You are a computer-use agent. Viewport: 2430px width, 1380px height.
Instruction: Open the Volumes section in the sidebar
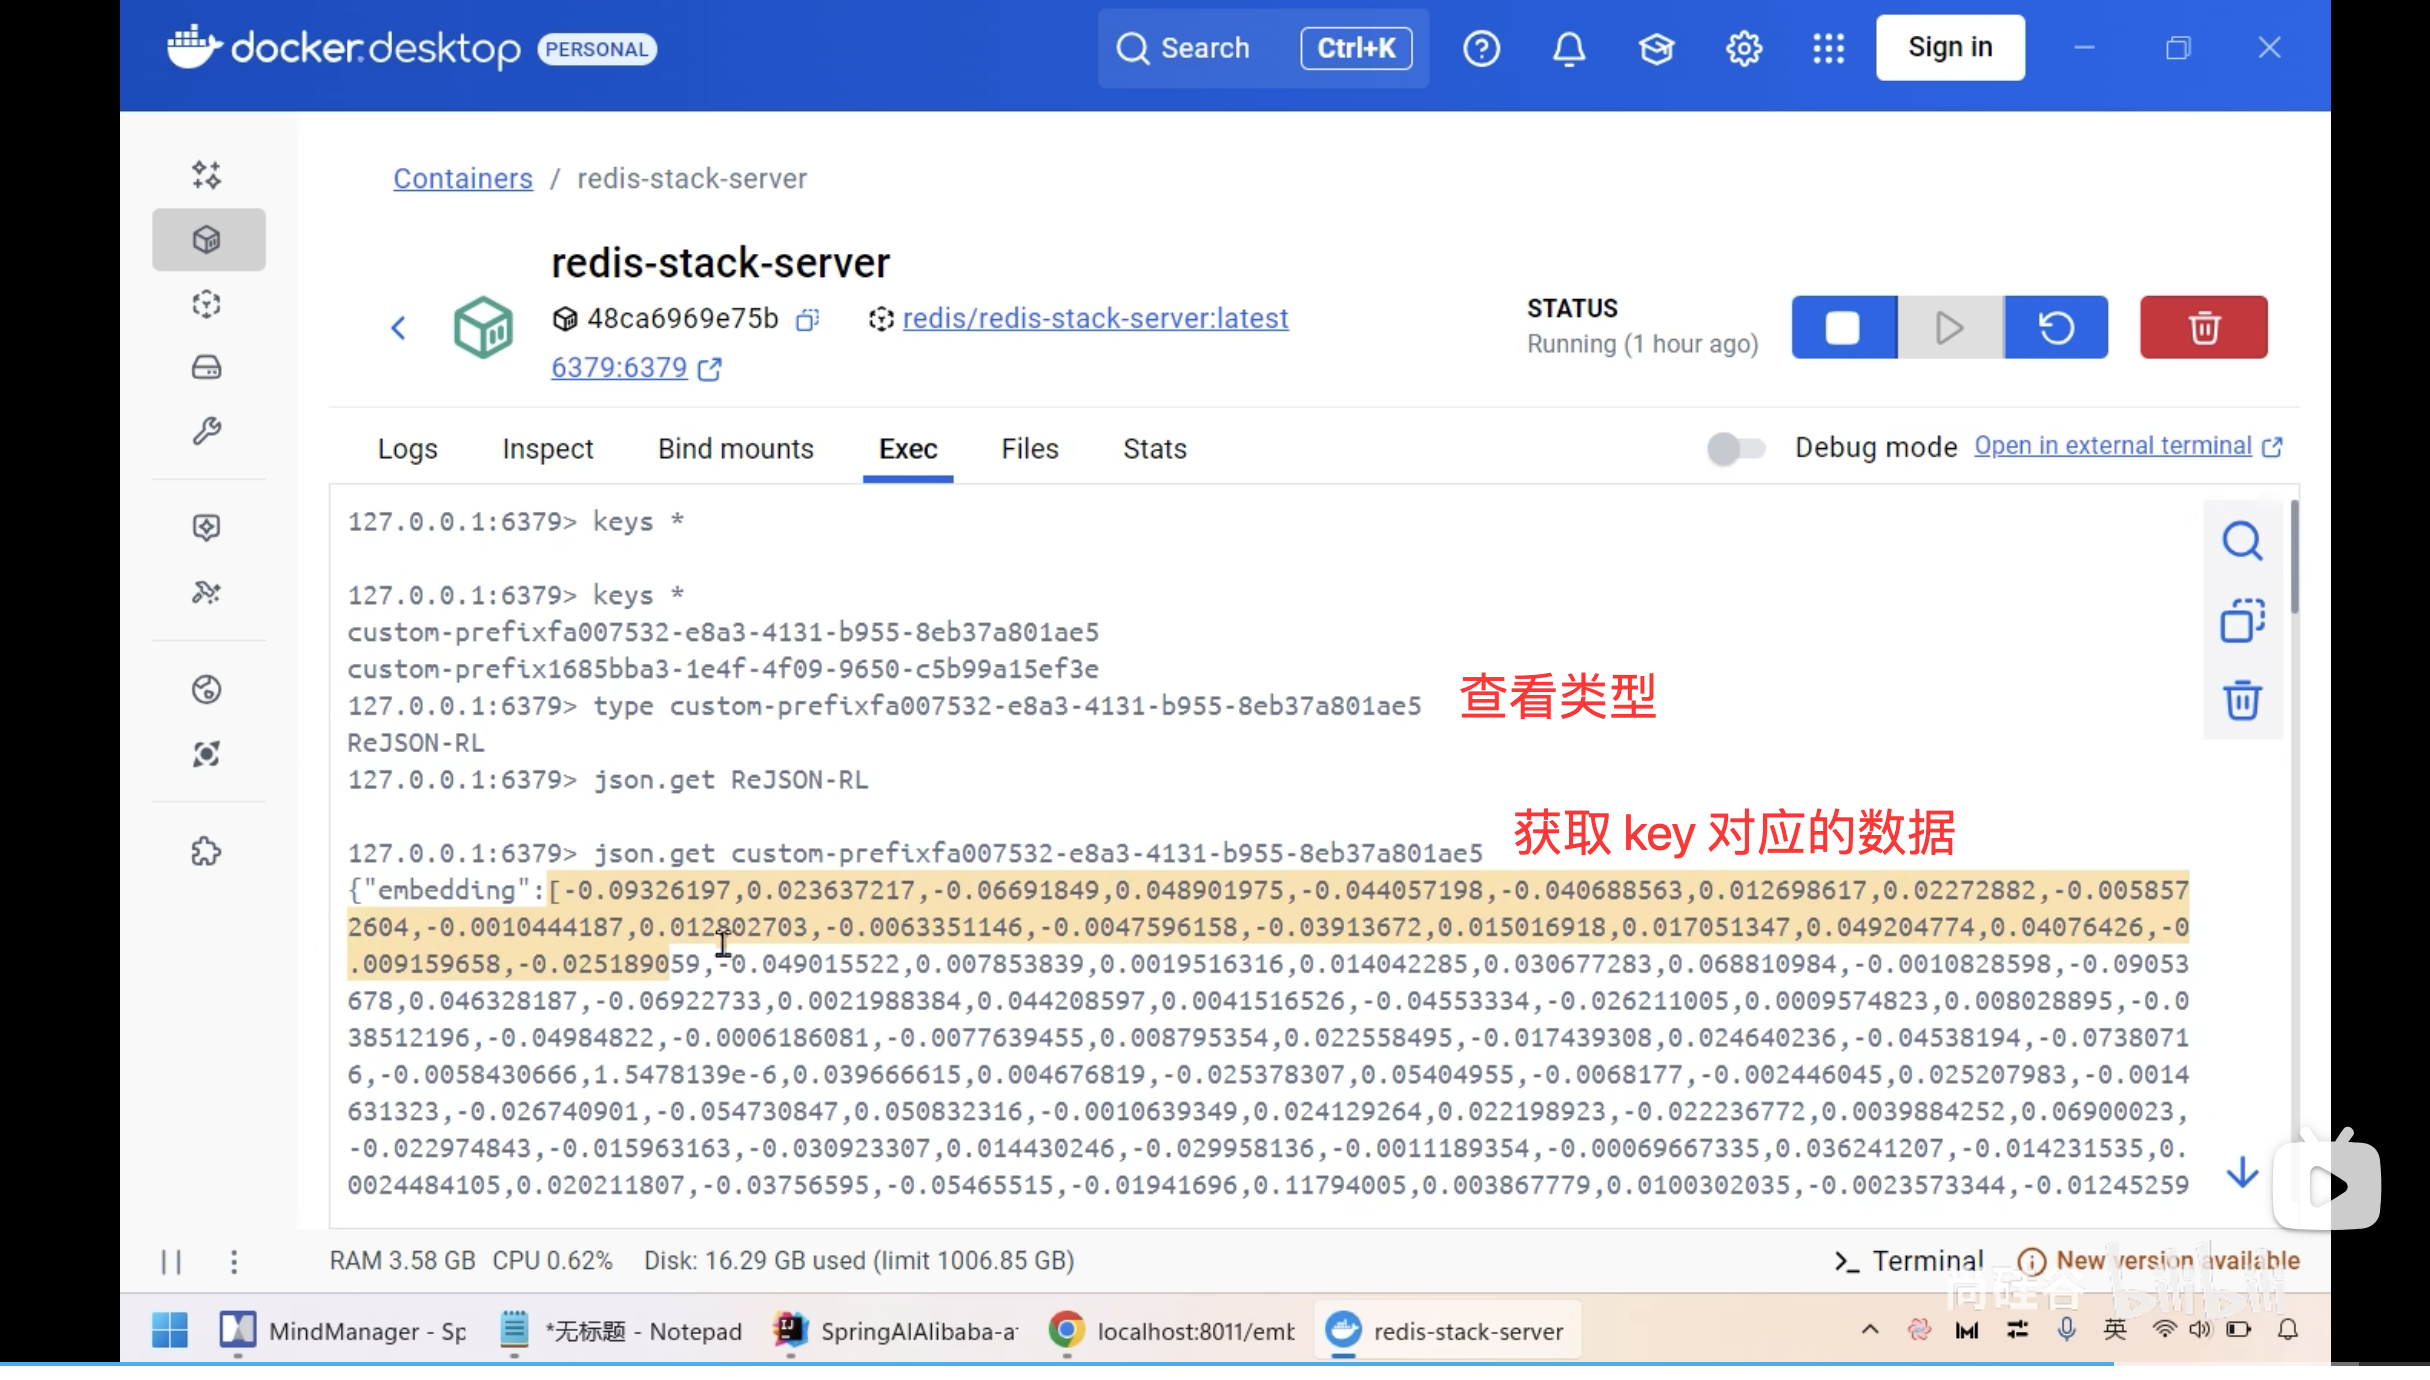(x=207, y=368)
